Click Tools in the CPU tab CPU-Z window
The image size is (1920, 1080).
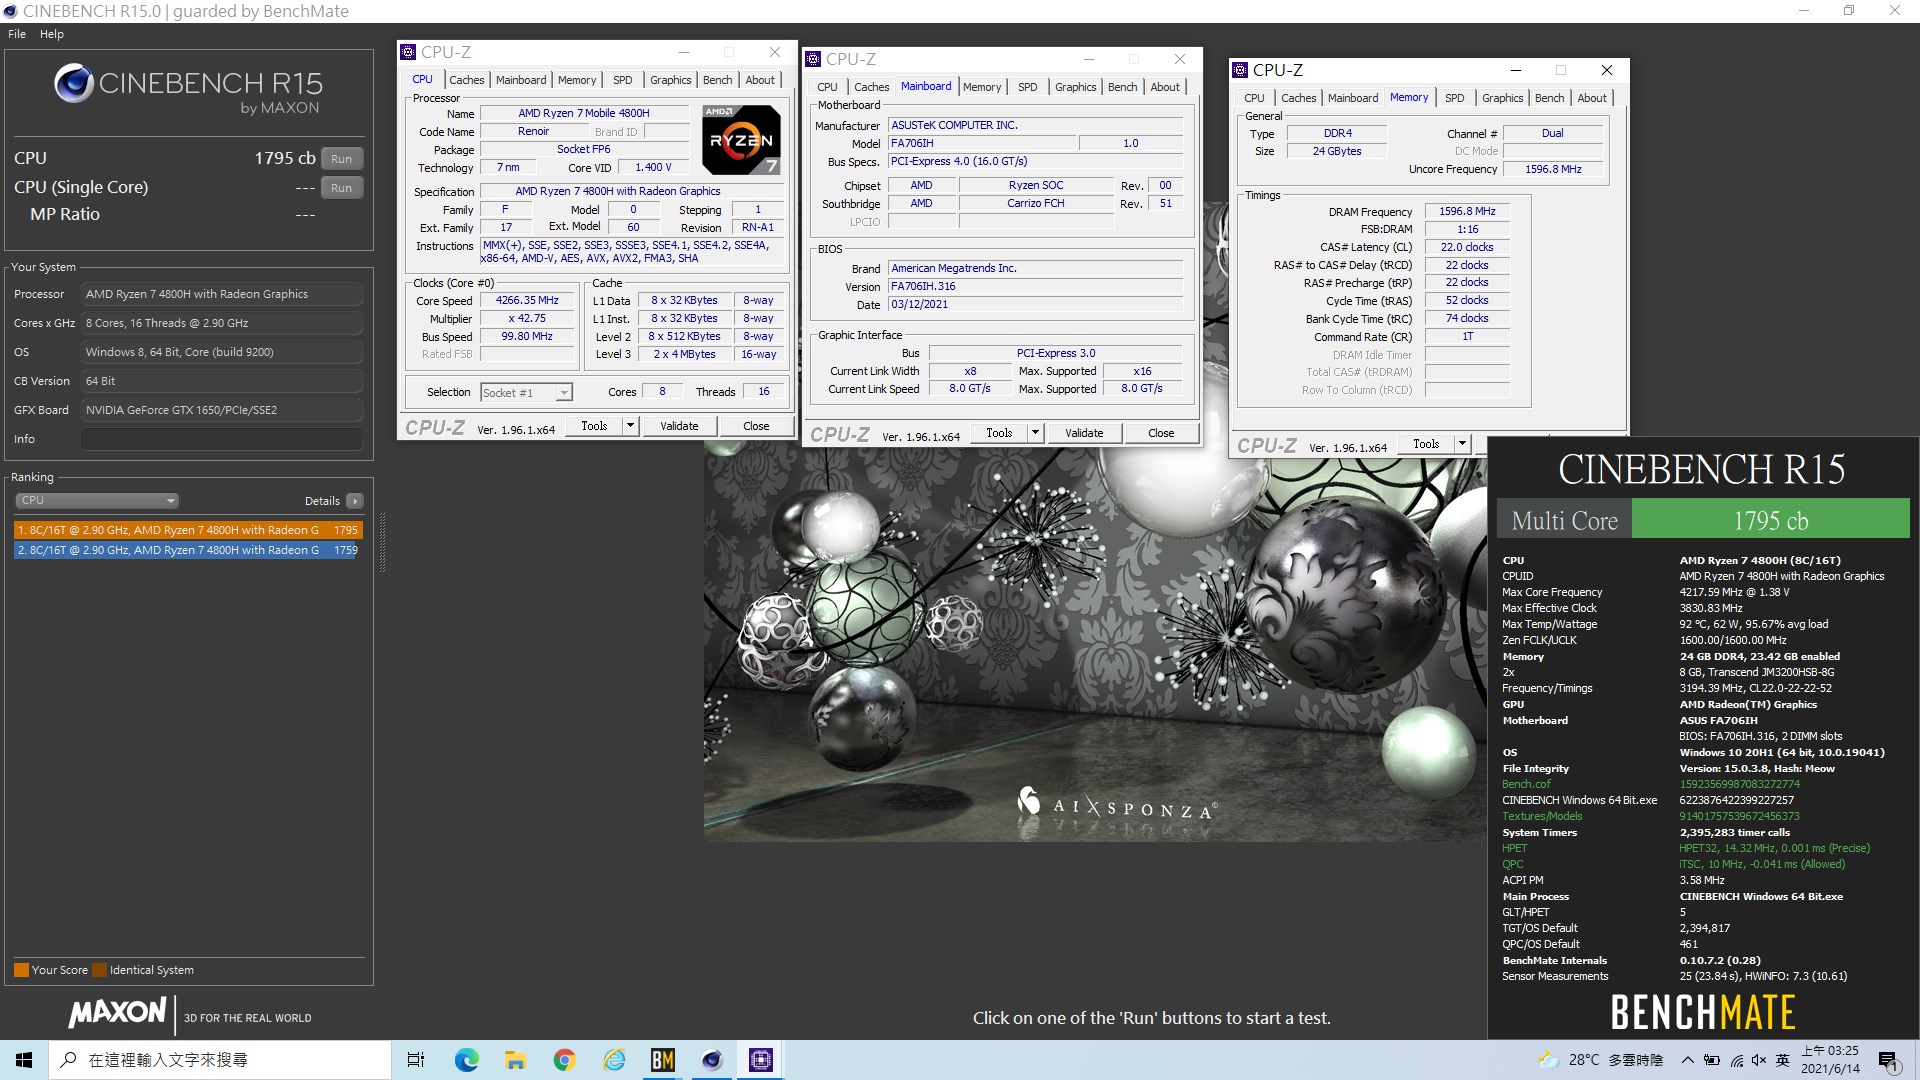pyautogui.click(x=594, y=426)
